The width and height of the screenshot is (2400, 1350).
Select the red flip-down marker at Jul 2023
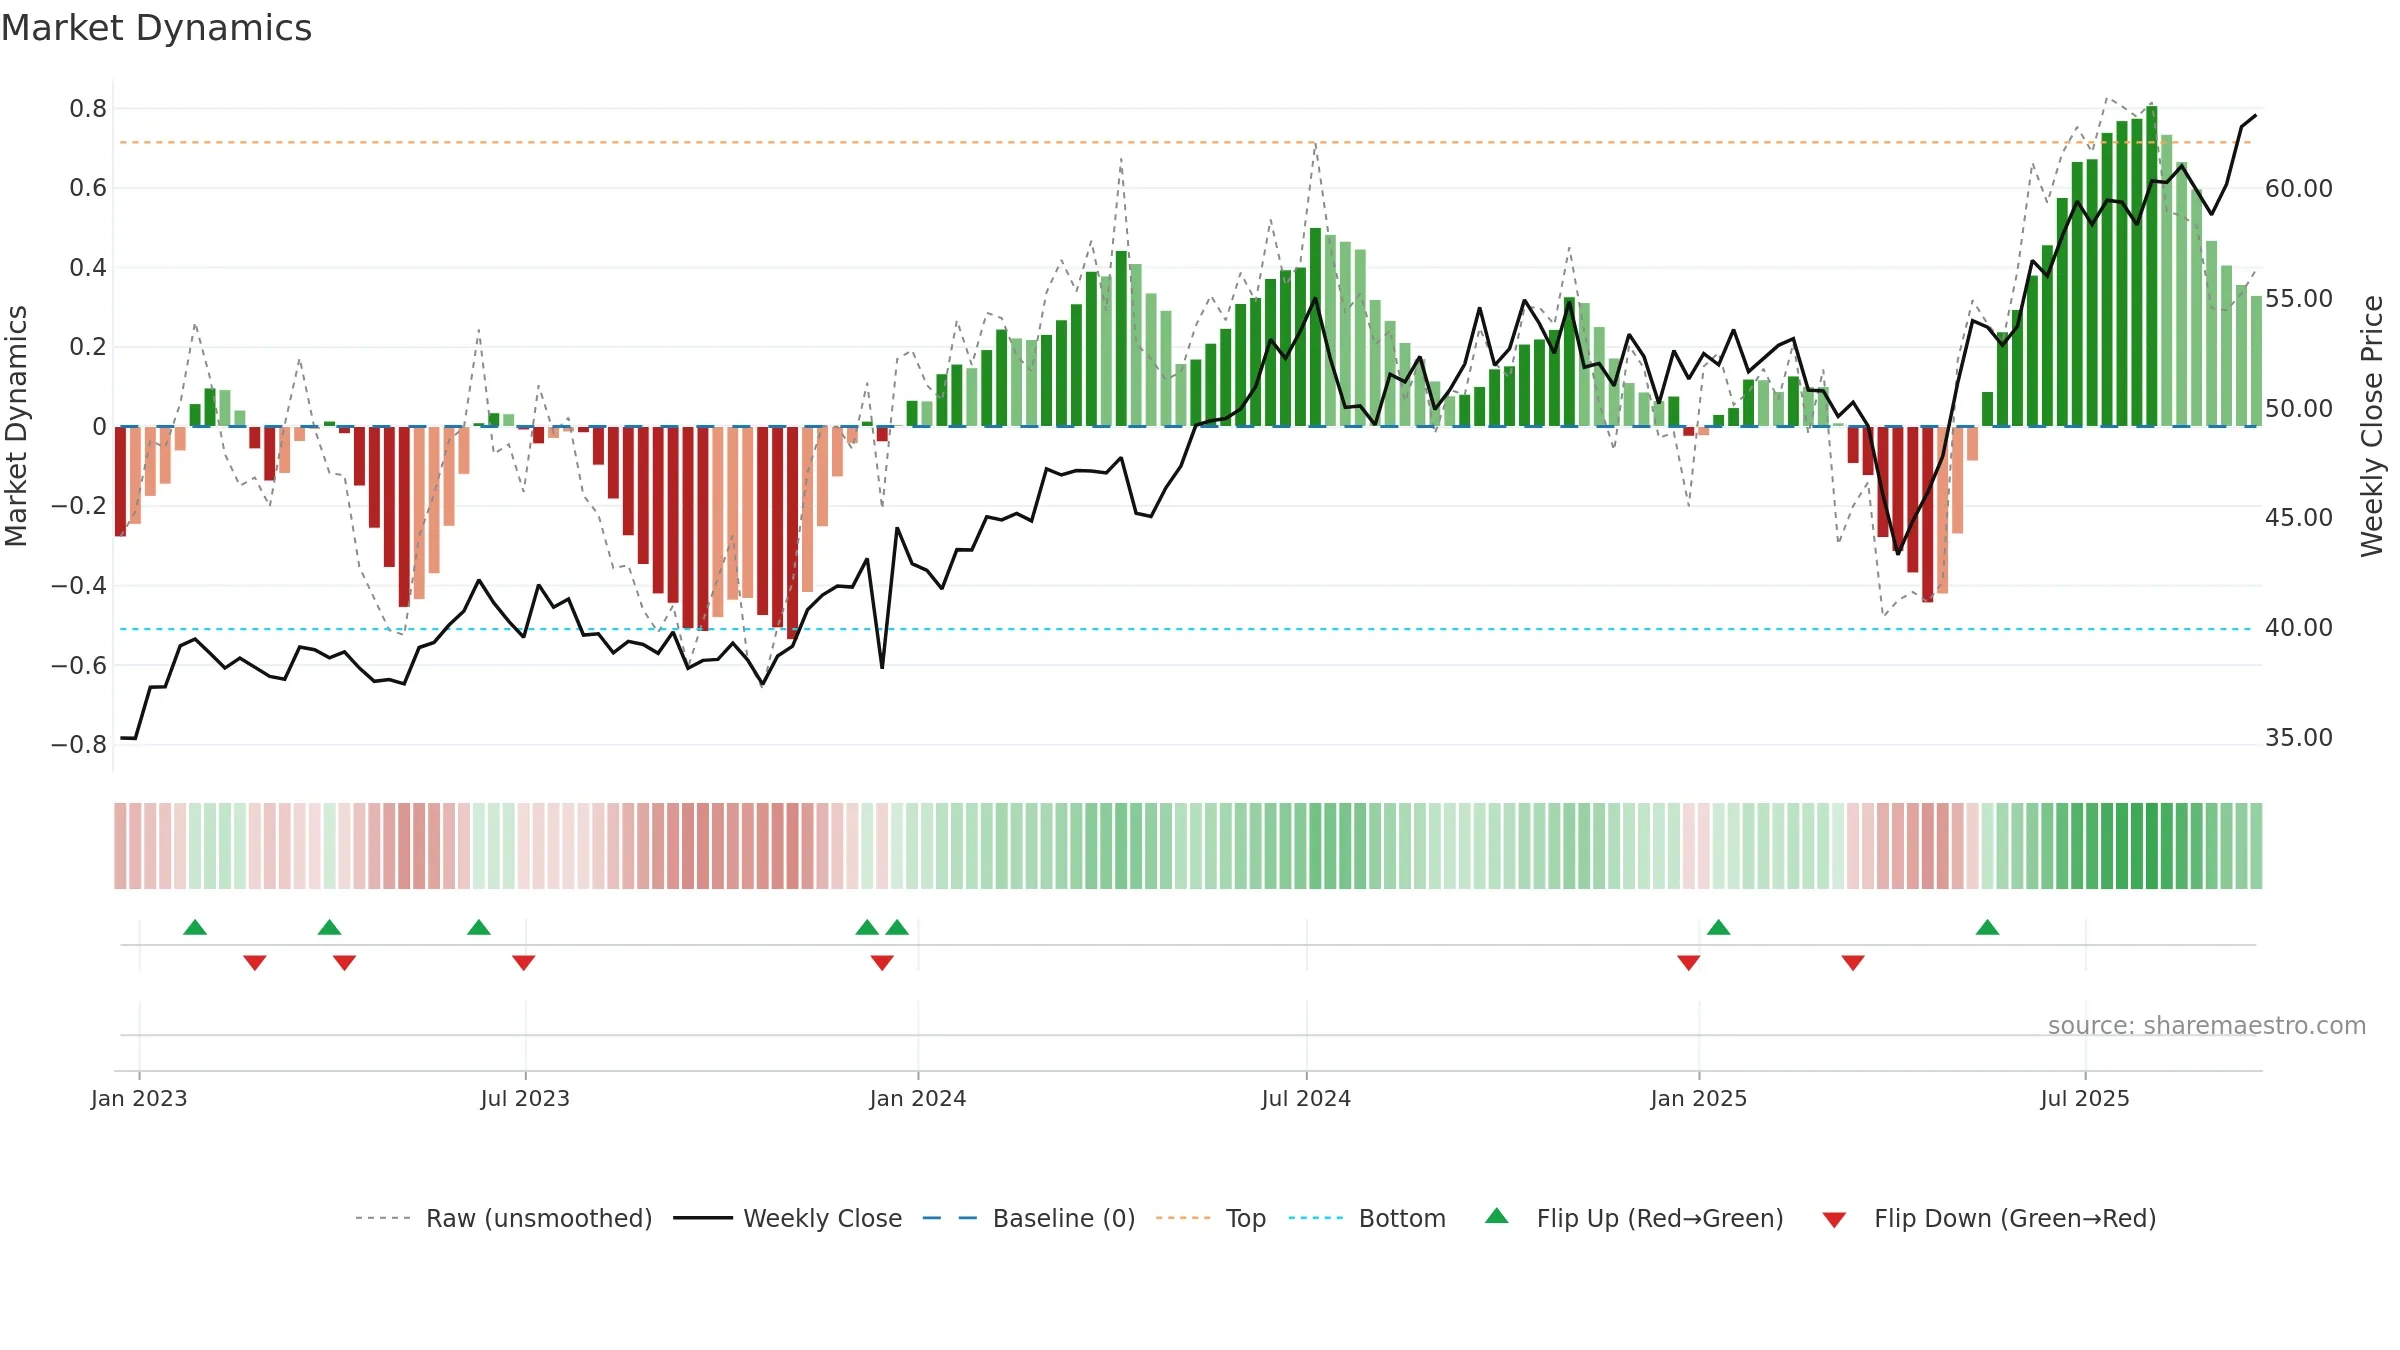click(524, 963)
